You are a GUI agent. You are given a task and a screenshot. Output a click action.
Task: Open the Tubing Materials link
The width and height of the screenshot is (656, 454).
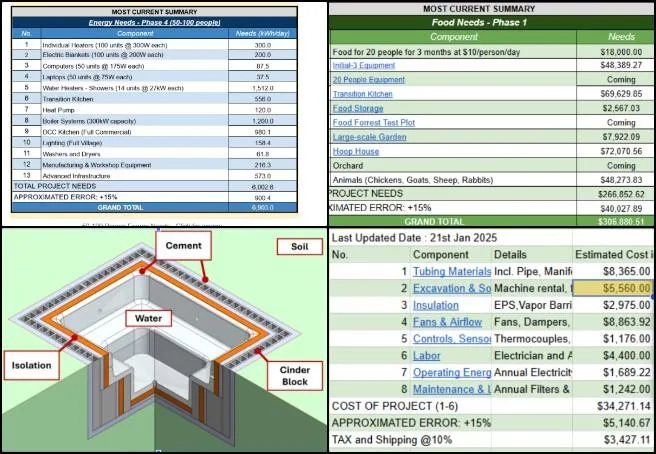(452, 272)
